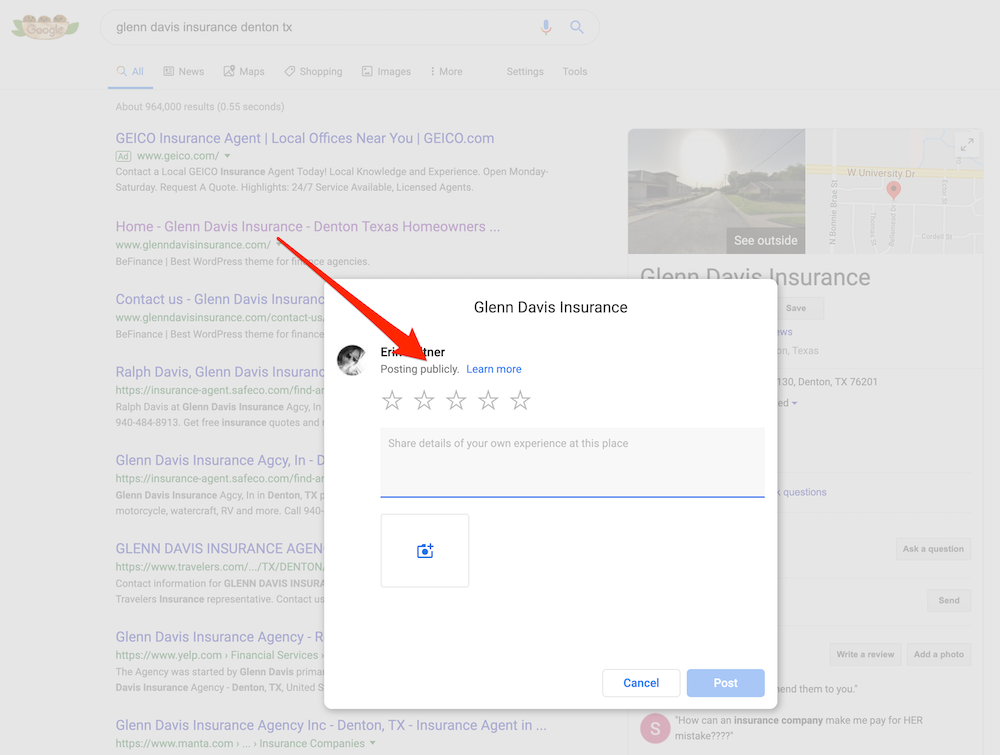This screenshot has width=1000, height=755.
Task: Click the Write a review button
Action: coord(865,654)
